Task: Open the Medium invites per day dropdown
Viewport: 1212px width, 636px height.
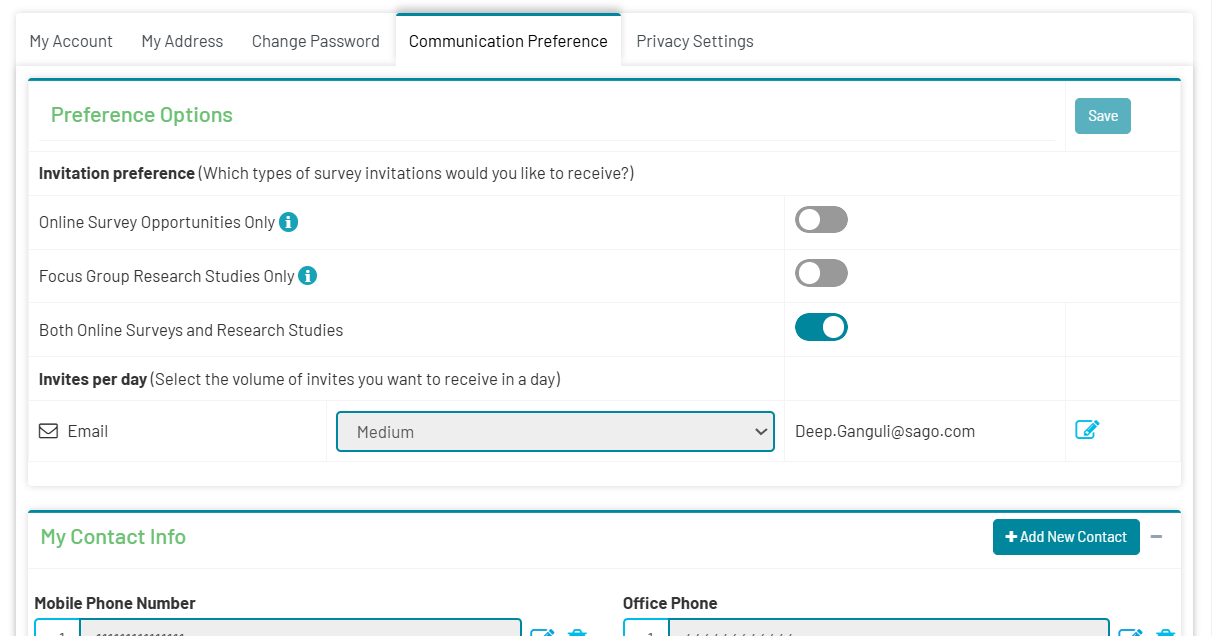Action: tap(555, 432)
